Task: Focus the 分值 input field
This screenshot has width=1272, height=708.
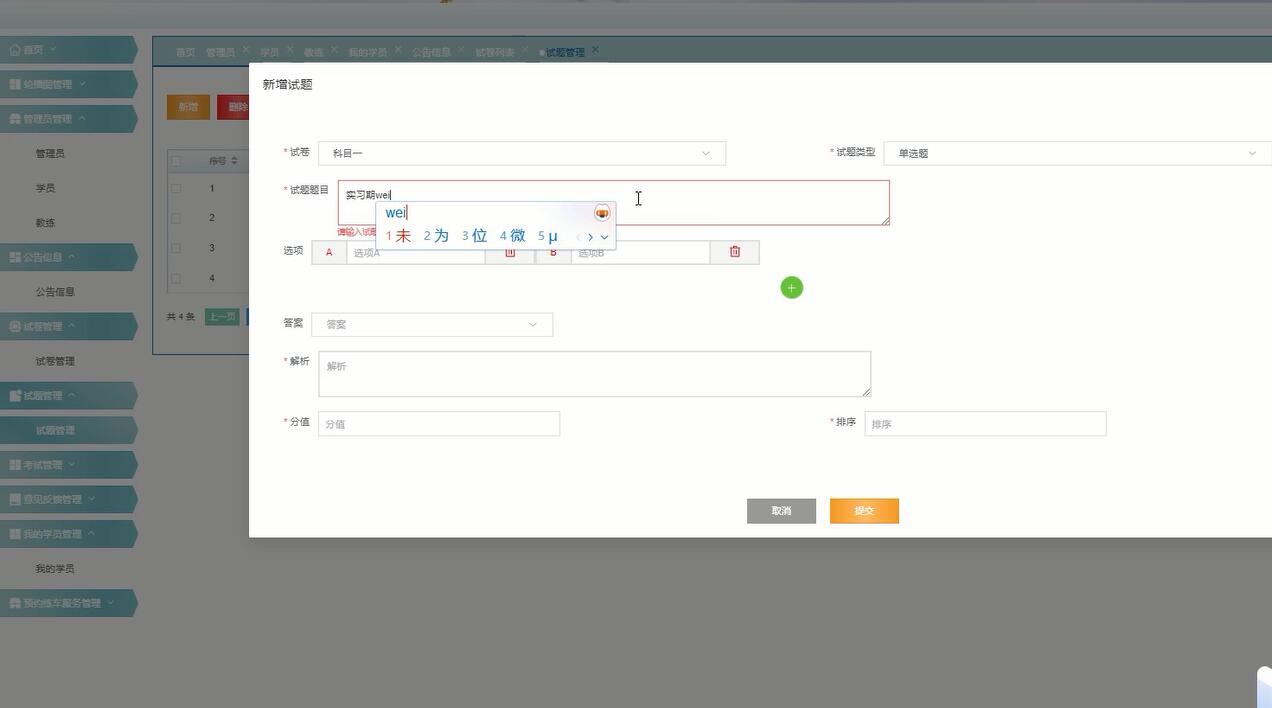Action: coord(439,424)
